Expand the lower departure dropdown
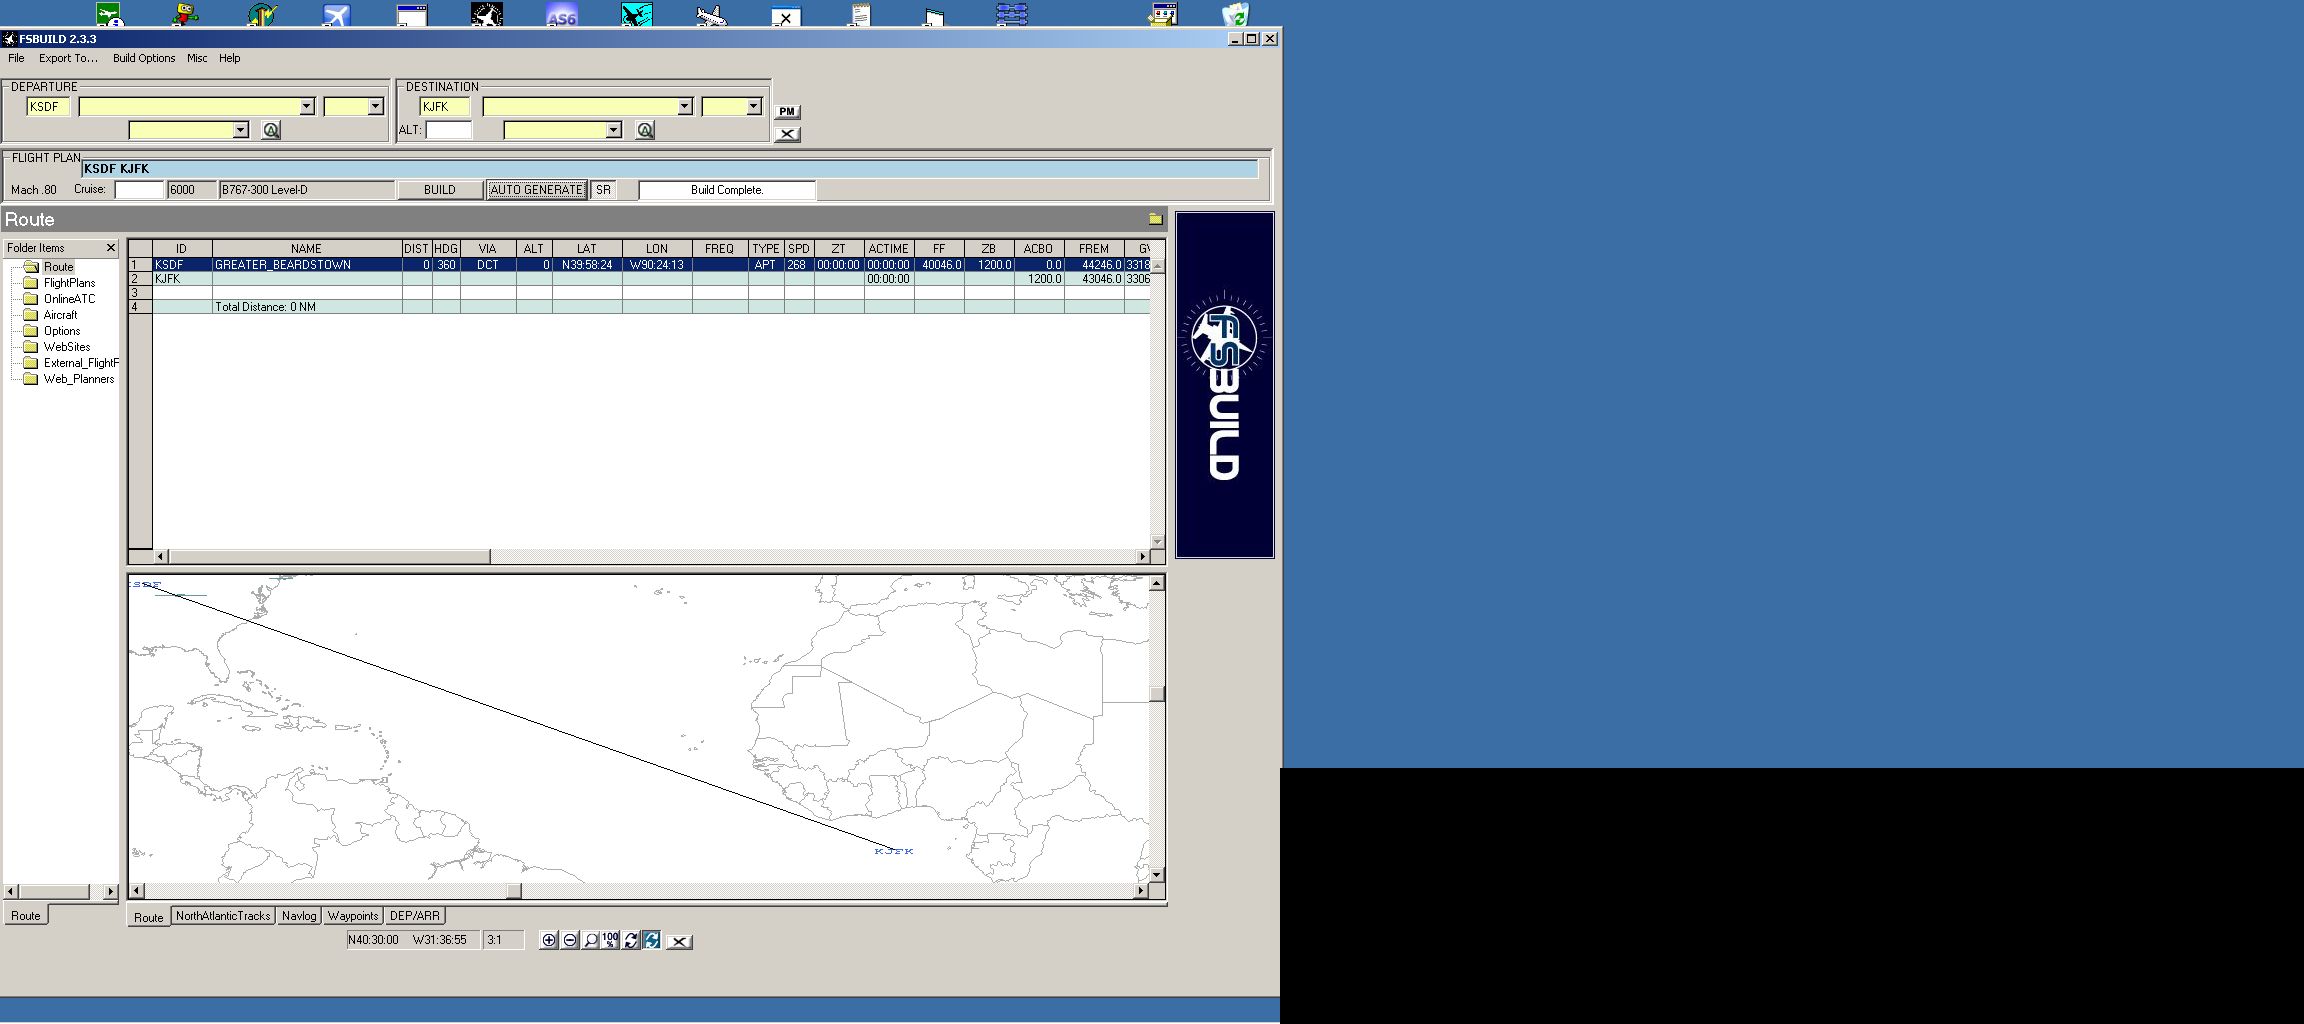The width and height of the screenshot is (2304, 1024). pos(240,130)
